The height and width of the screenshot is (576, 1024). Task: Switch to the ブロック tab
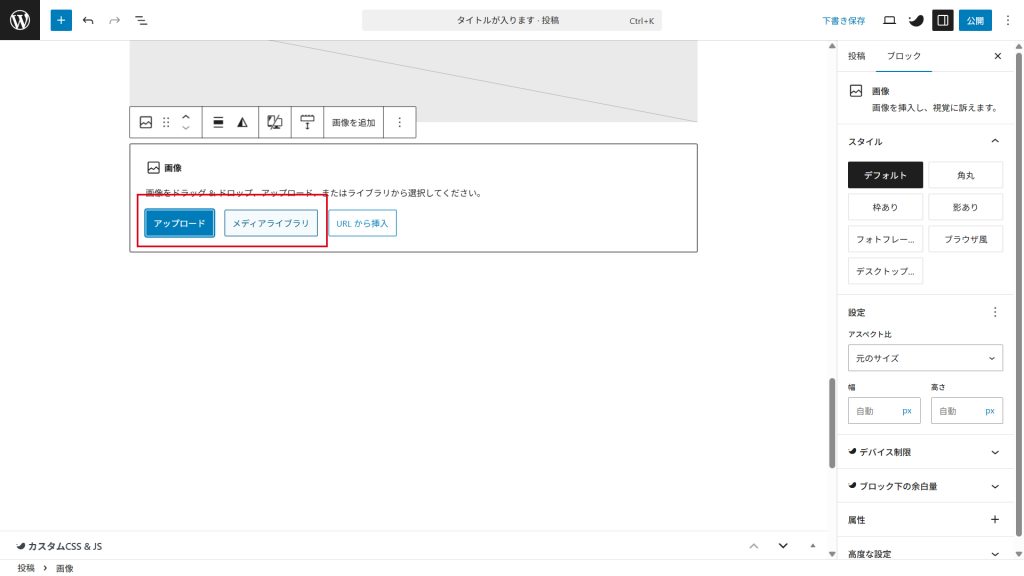pos(902,56)
